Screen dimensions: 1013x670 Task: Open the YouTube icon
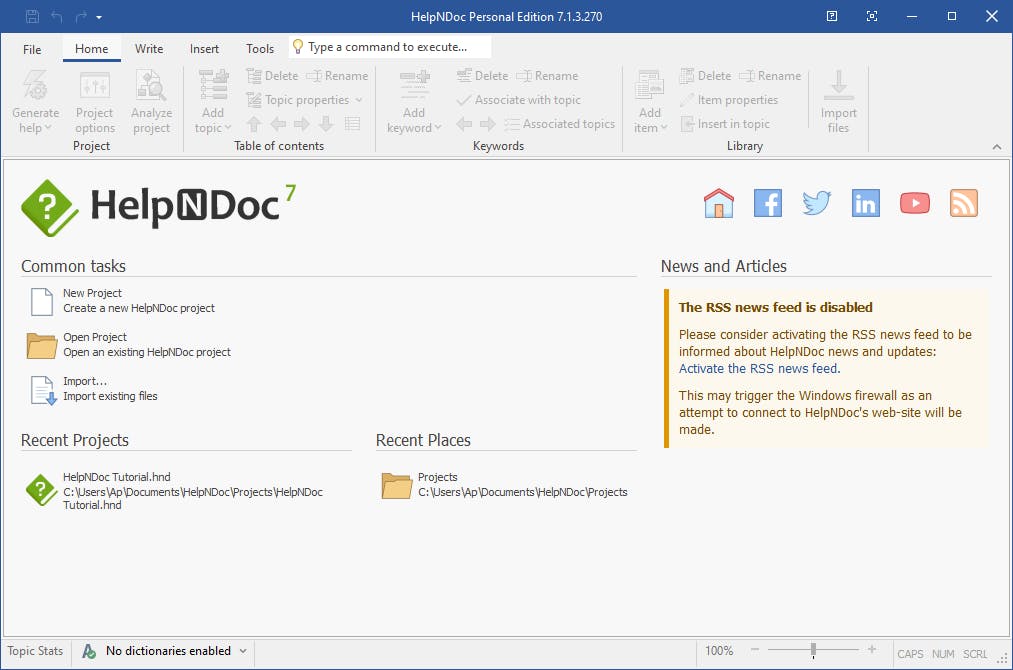(915, 203)
